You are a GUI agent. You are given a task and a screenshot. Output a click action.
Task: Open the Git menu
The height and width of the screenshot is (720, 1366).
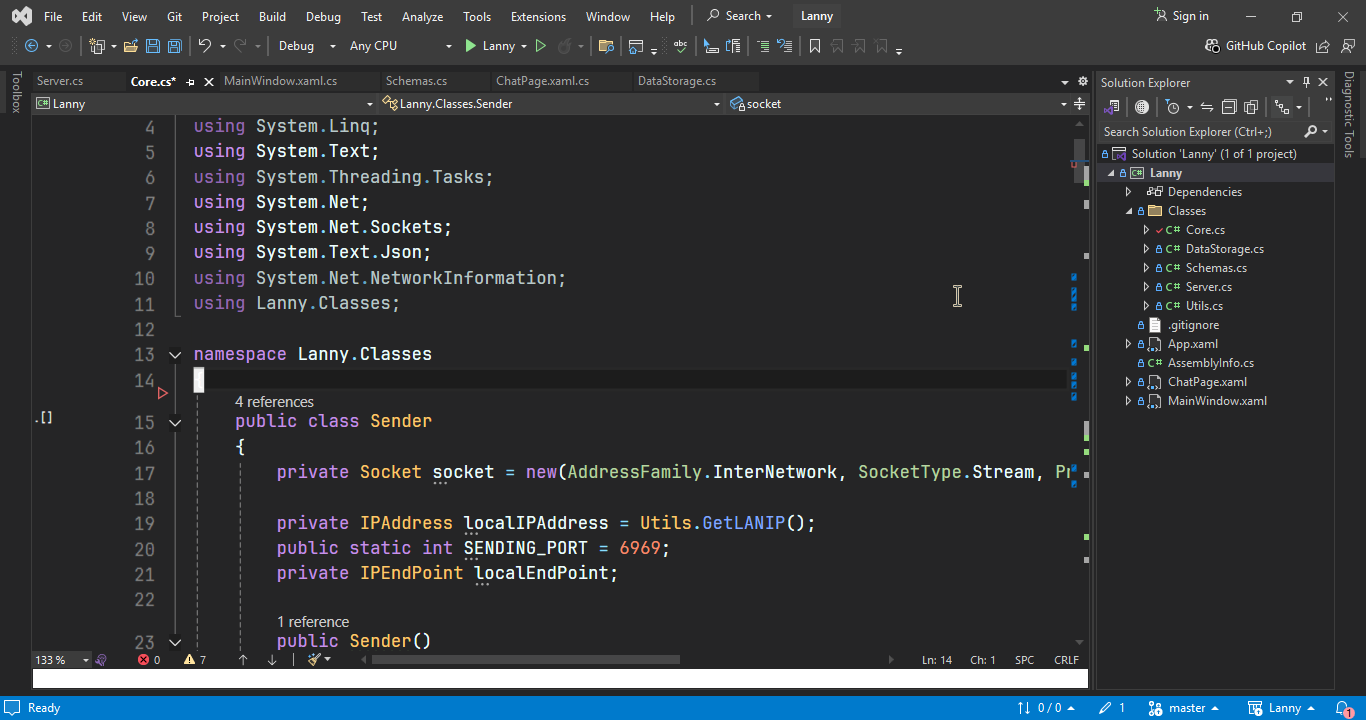[175, 16]
